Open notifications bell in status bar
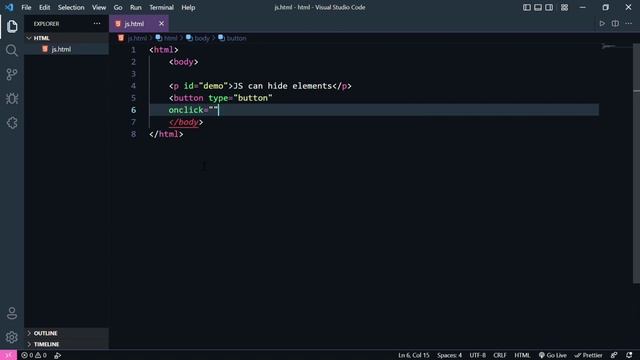The image size is (640, 360). 629,355
